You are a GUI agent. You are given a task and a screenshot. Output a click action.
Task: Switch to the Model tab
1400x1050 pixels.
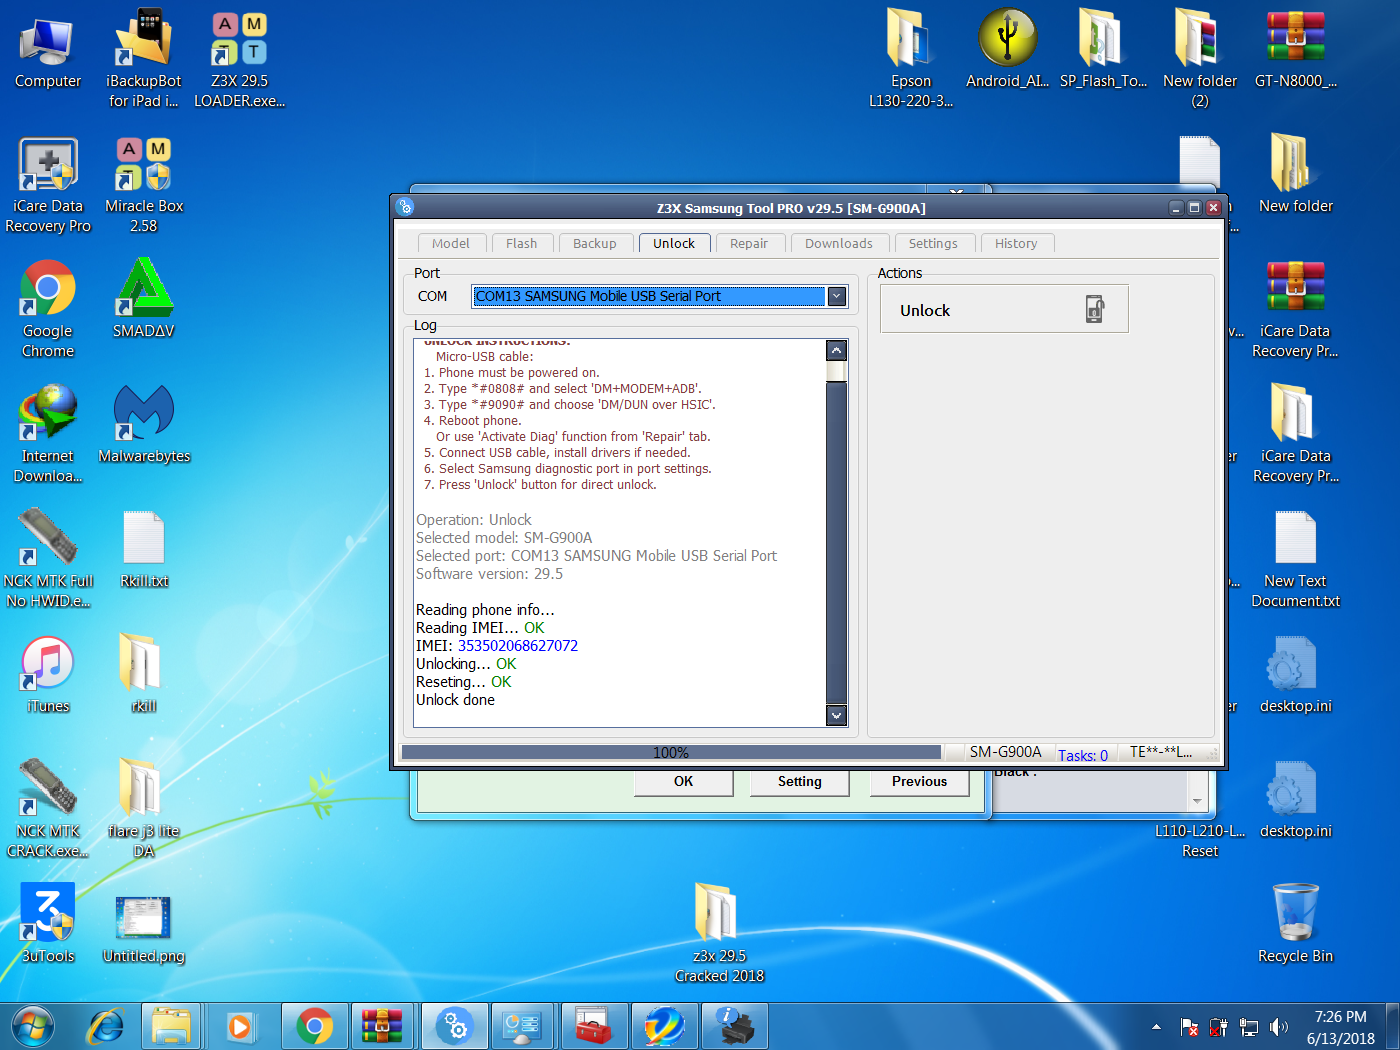click(451, 244)
